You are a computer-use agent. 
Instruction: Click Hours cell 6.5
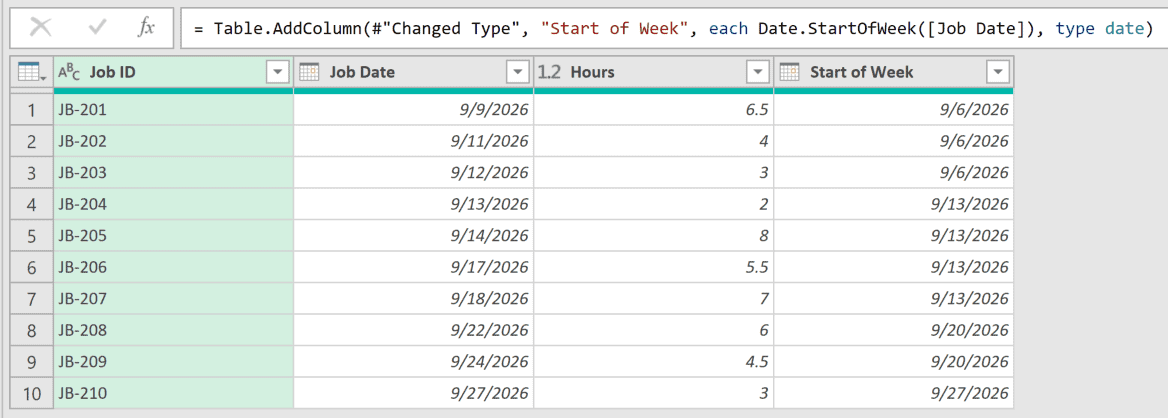(654, 110)
